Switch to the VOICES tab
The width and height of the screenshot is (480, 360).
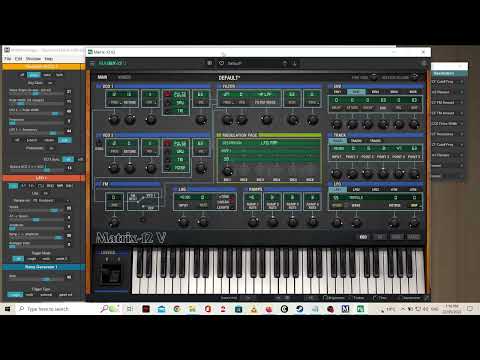click(x=124, y=77)
